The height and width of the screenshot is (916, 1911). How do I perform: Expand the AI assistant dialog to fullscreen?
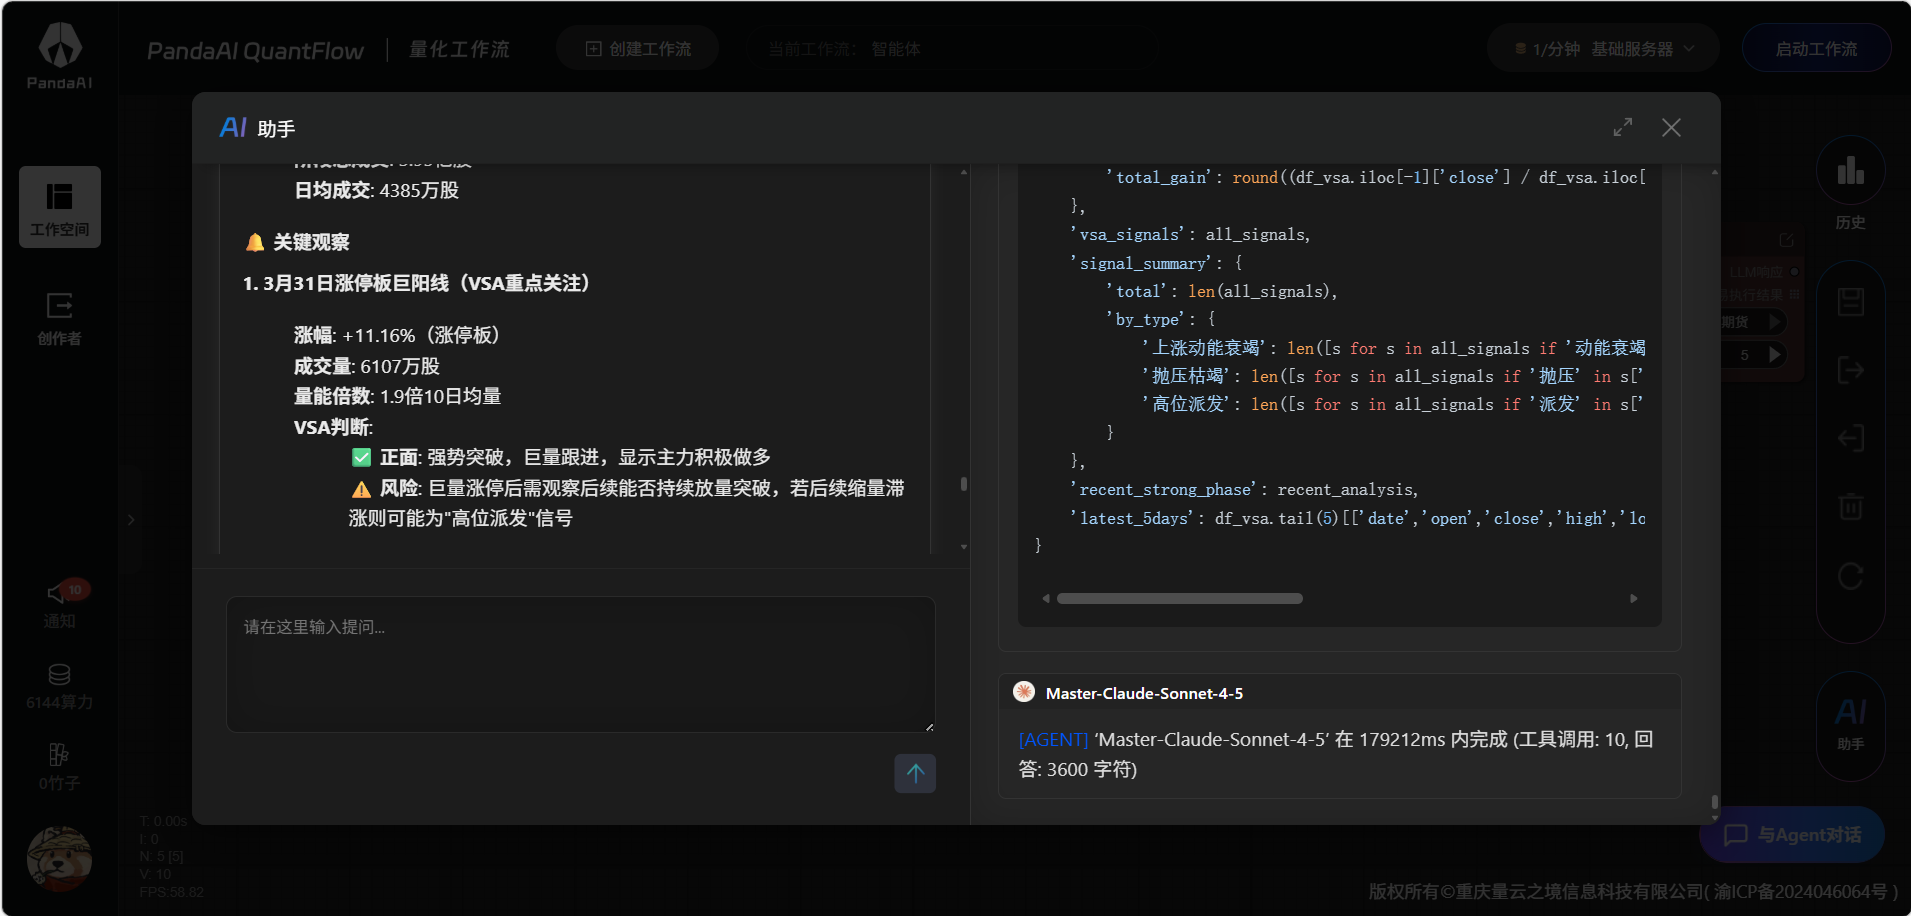1622,128
